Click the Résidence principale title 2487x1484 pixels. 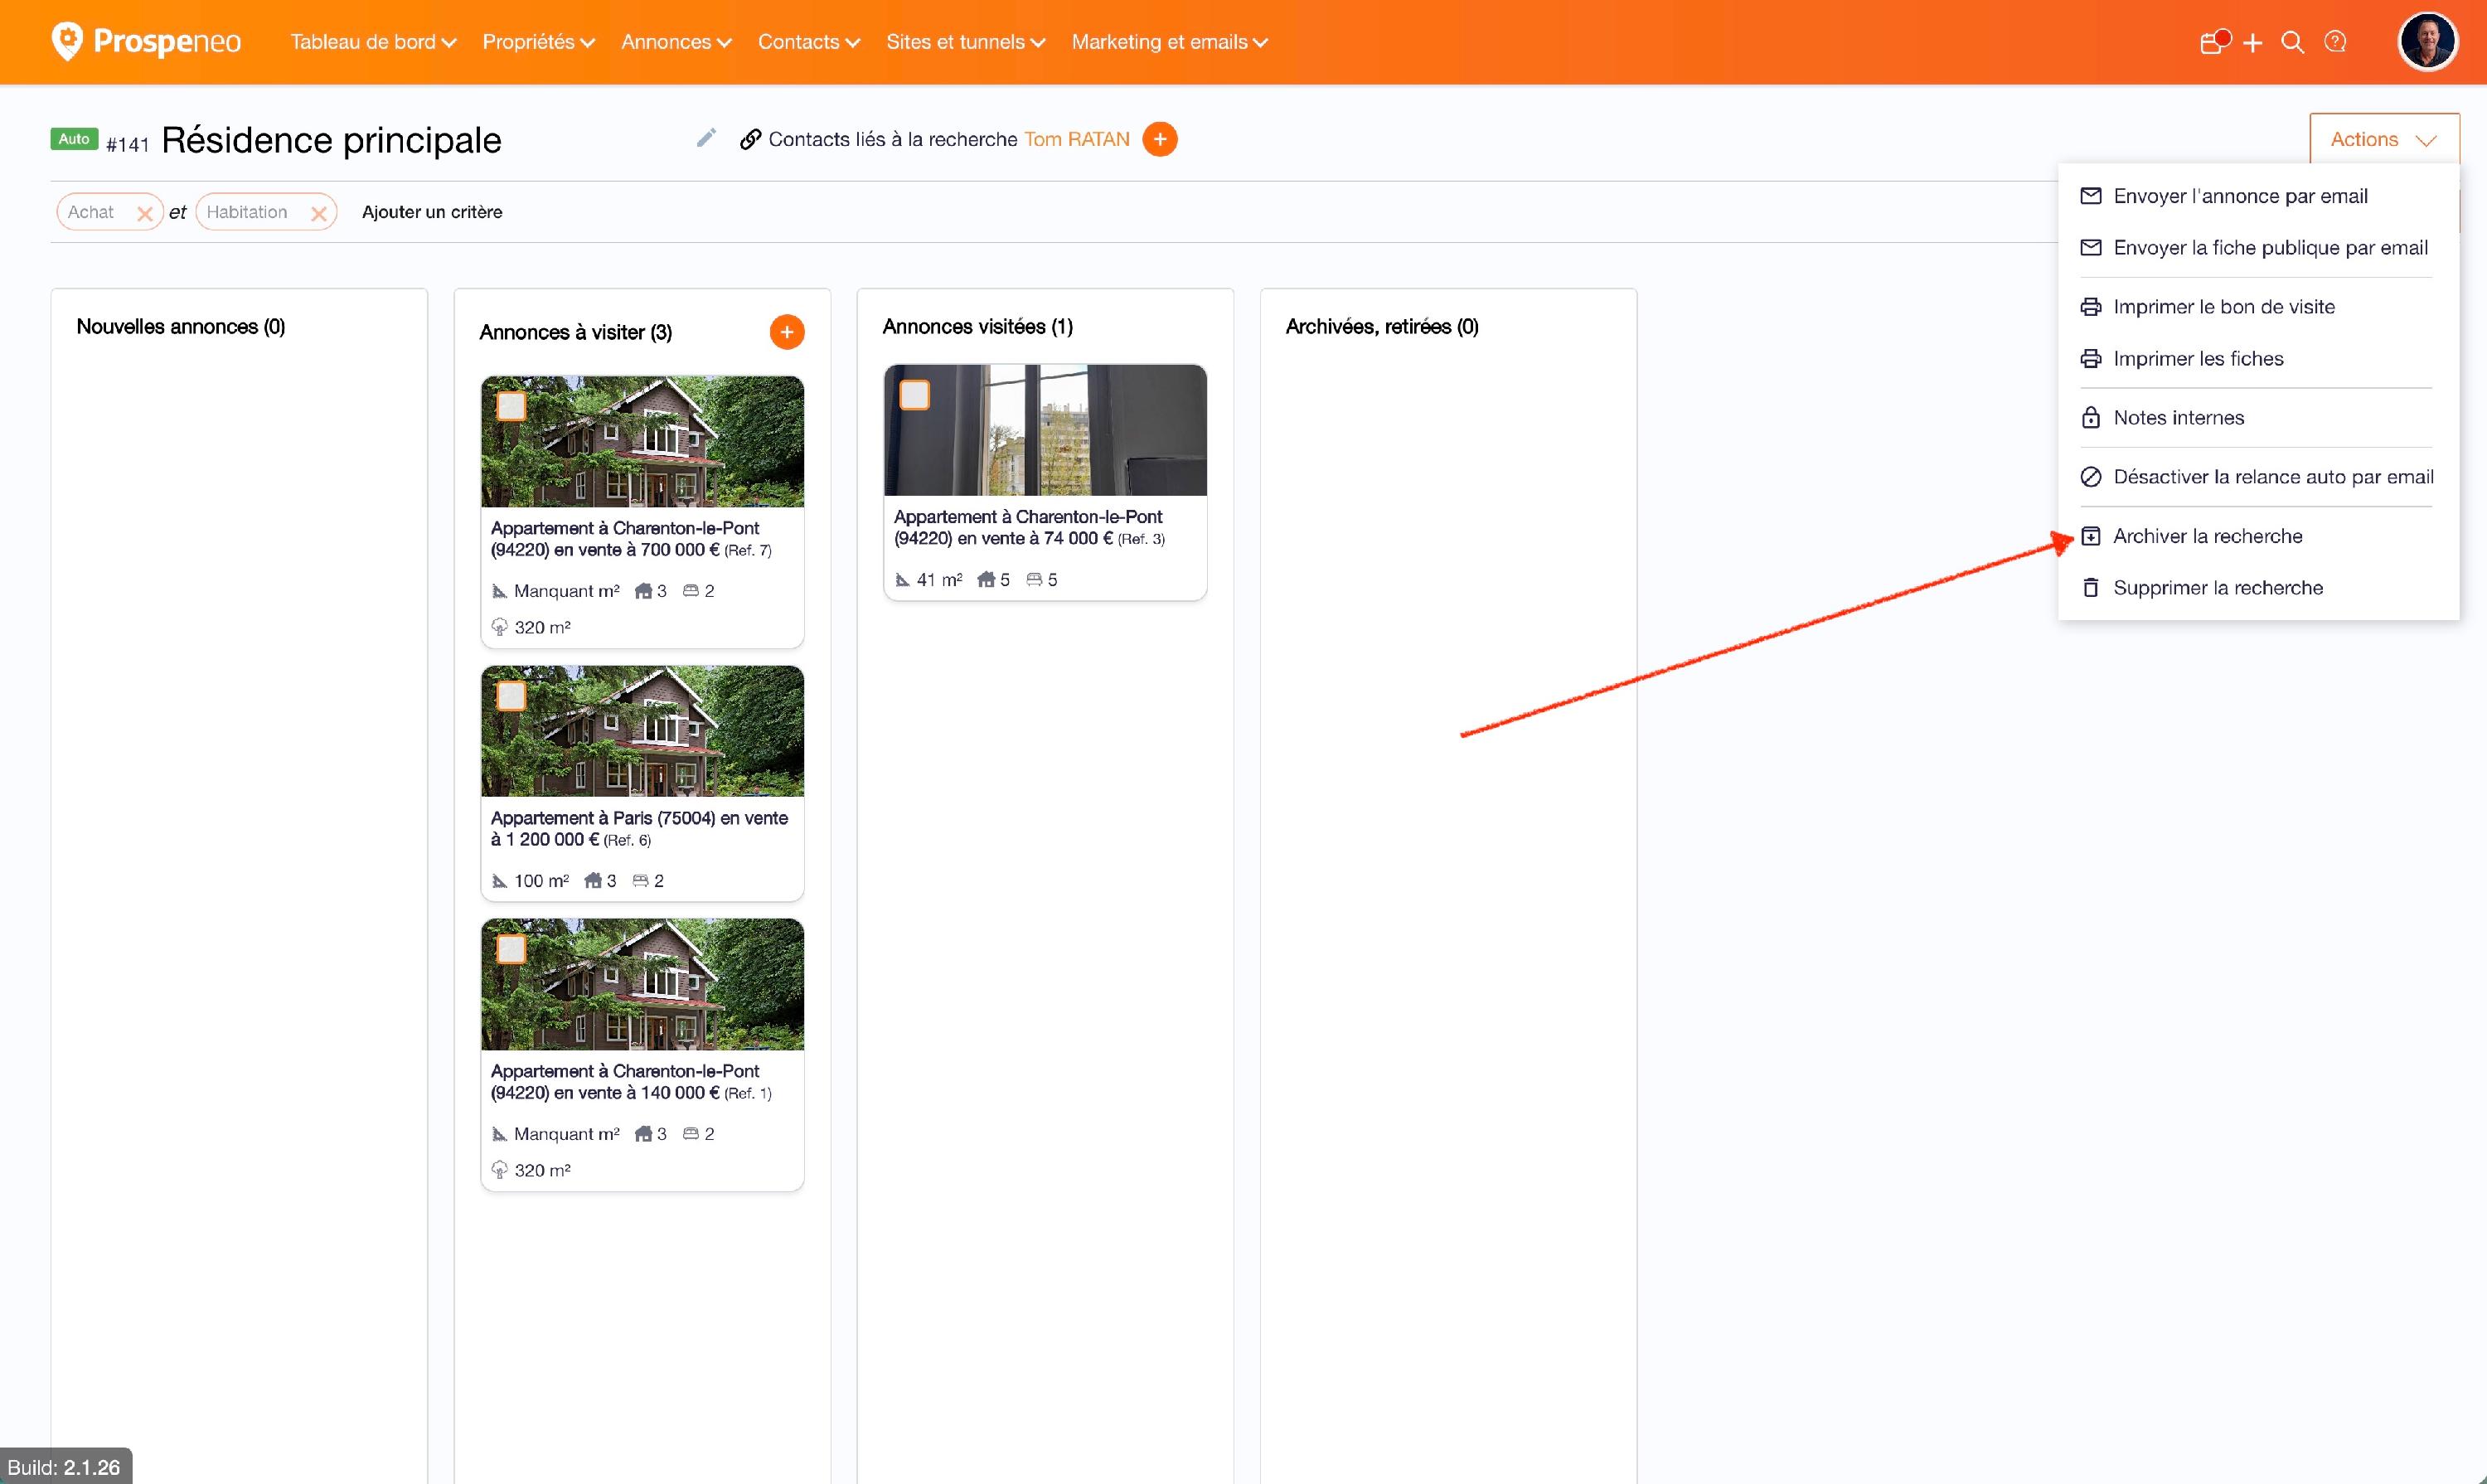point(331,140)
